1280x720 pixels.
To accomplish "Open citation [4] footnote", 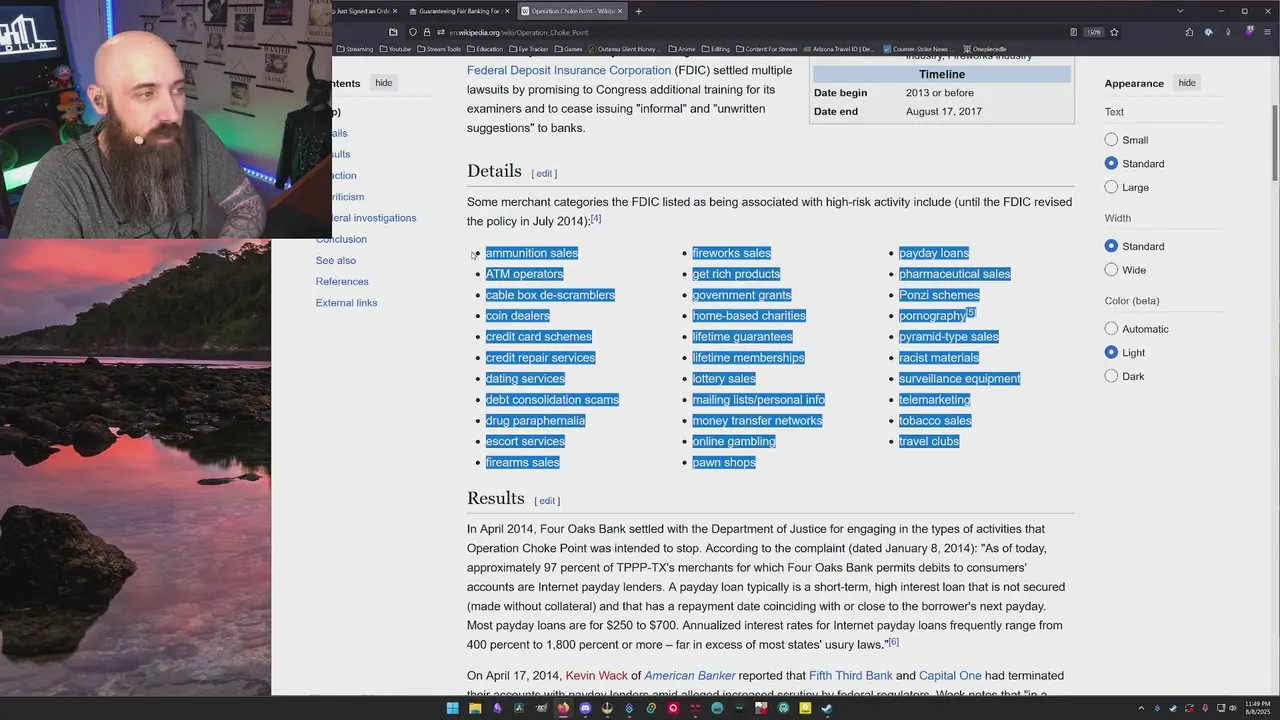I will point(596,219).
